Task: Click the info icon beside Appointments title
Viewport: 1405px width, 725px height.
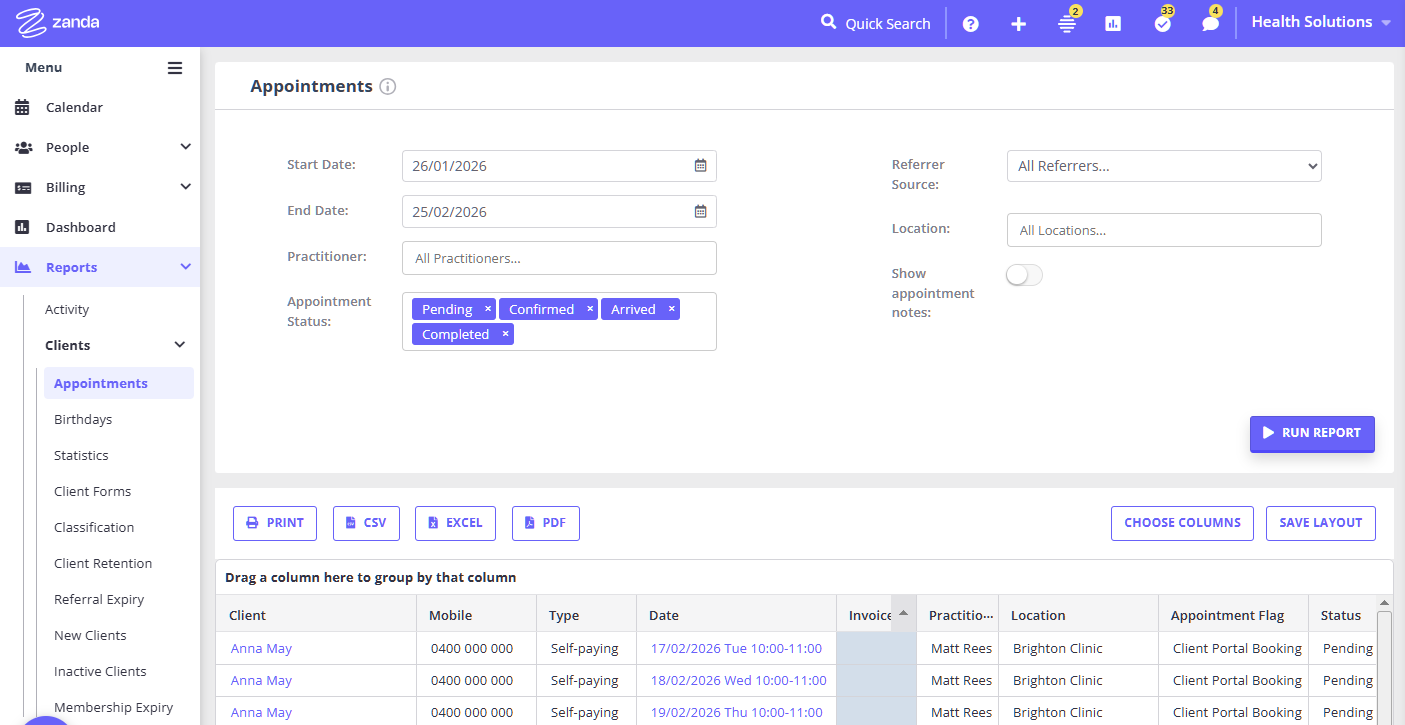Action: click(388, 87)
